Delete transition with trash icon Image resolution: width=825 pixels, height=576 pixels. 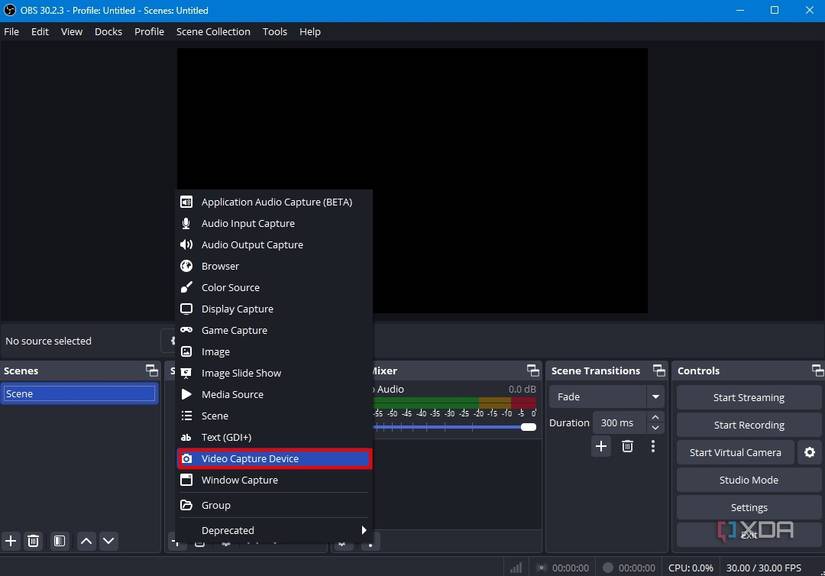[x=627, y=447]
